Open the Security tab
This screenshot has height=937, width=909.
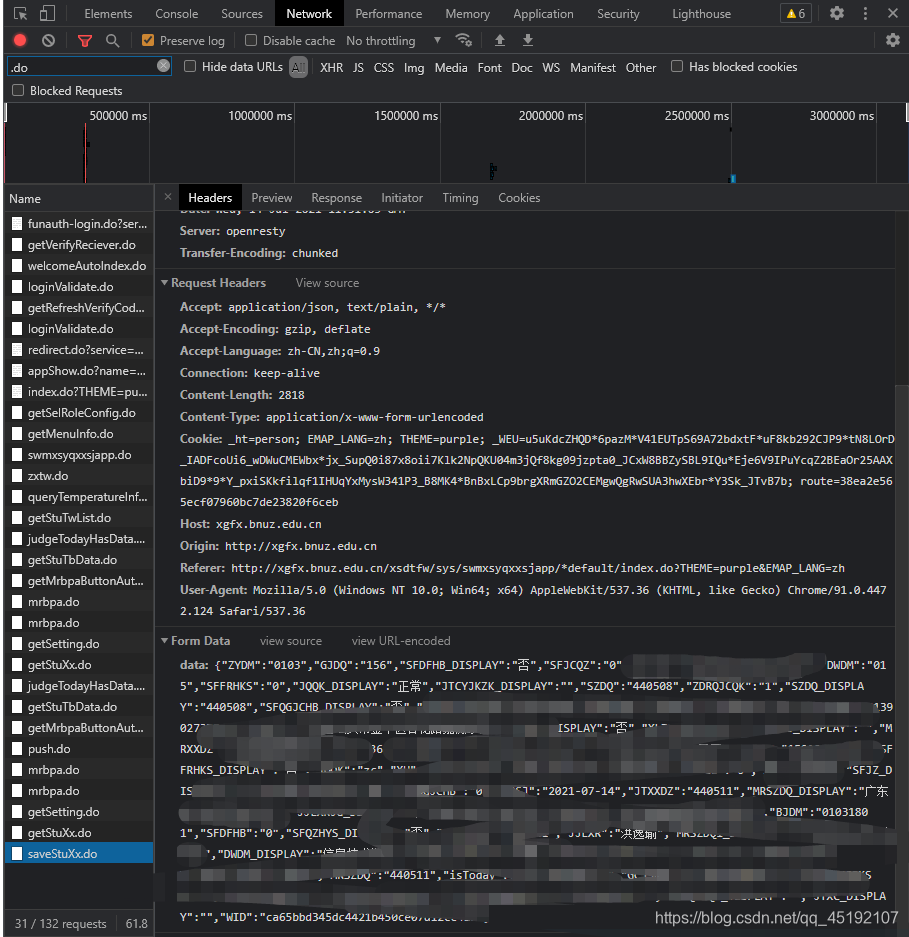click(618, 14)
